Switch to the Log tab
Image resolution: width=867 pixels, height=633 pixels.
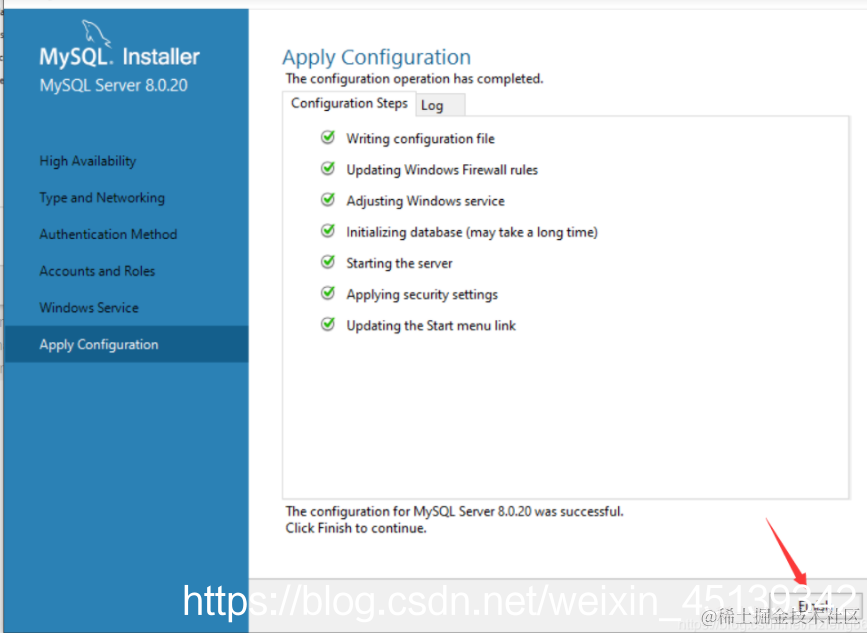(x=440, y=105)
